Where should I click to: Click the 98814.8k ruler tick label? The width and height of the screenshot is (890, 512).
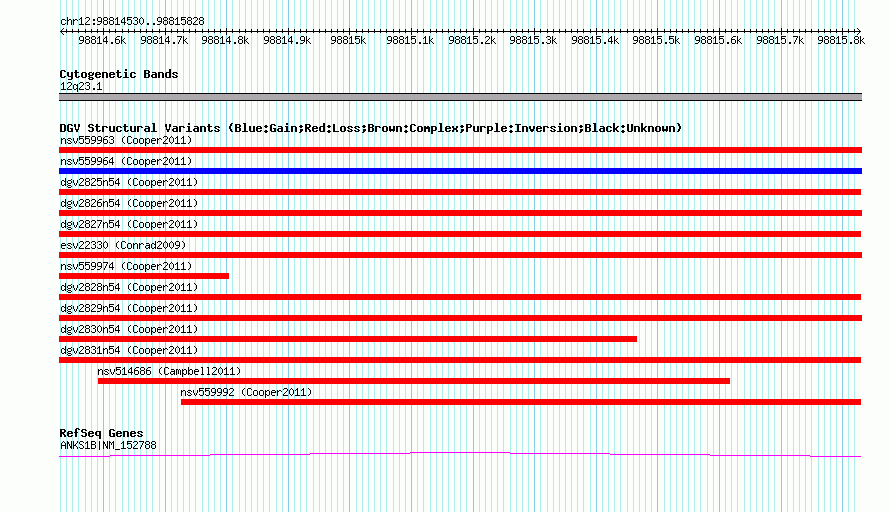click(225, 41)
